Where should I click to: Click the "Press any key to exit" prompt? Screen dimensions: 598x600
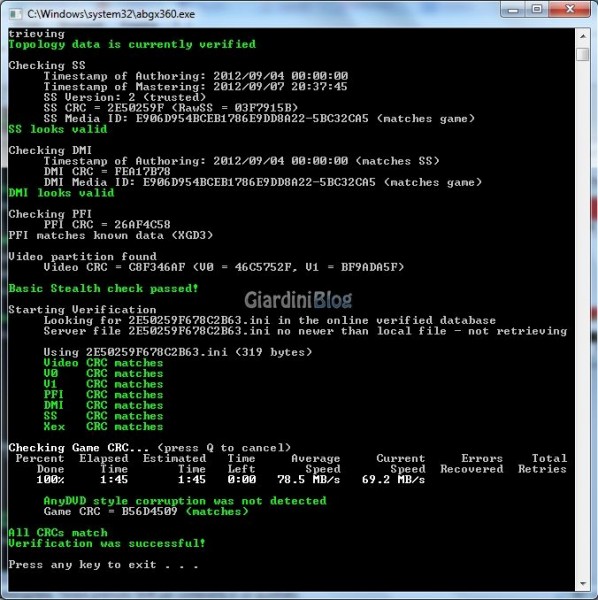[x=103, y=564]
